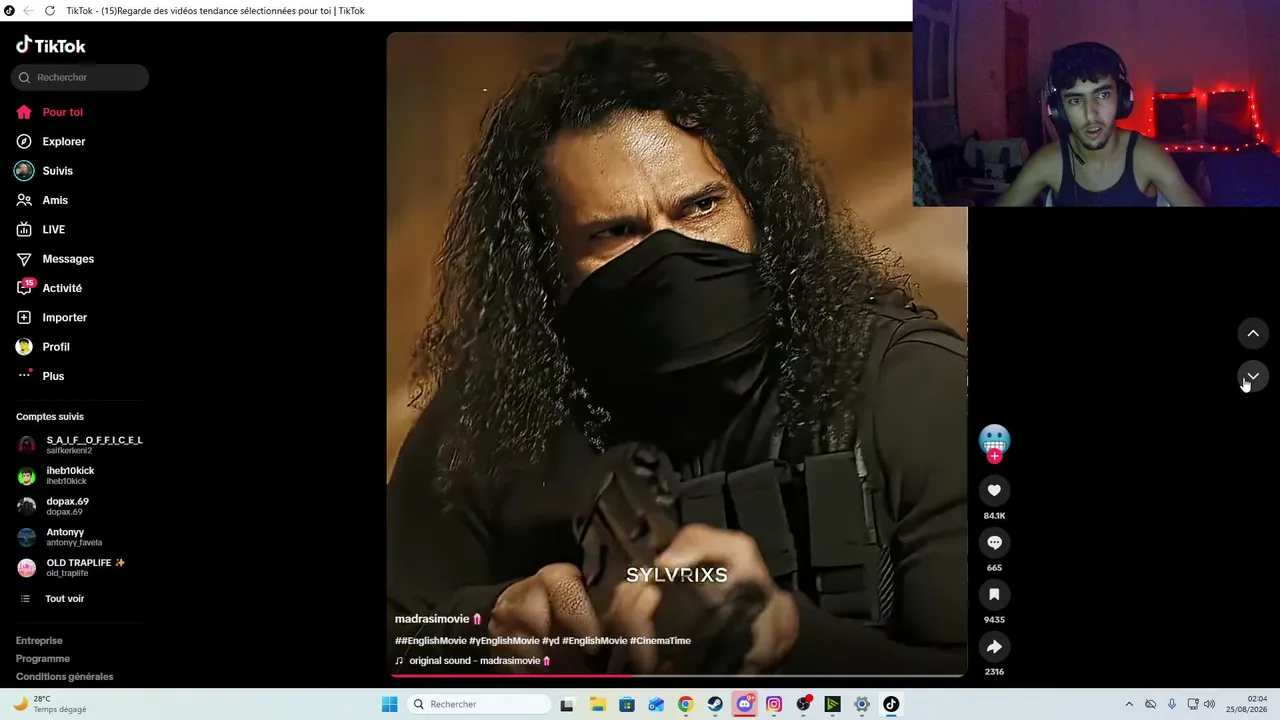
Task: Share the video using the arrow icon
Action: pyautogui.click(x=994, y=646)
